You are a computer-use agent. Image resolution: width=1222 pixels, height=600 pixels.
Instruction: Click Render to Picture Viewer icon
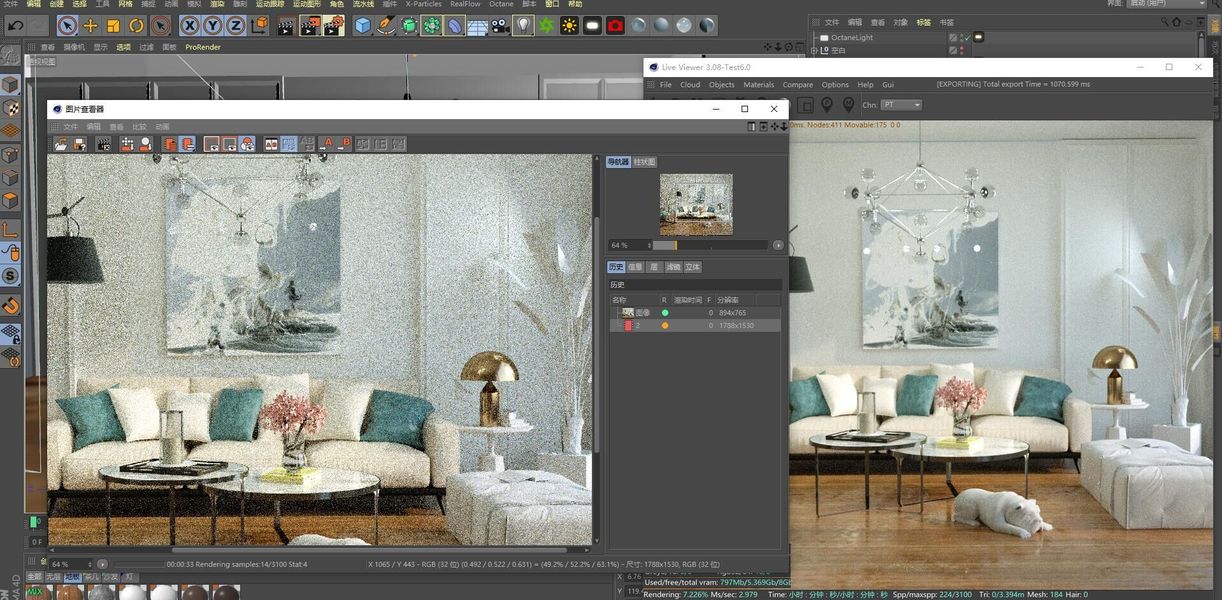[310, 25]
